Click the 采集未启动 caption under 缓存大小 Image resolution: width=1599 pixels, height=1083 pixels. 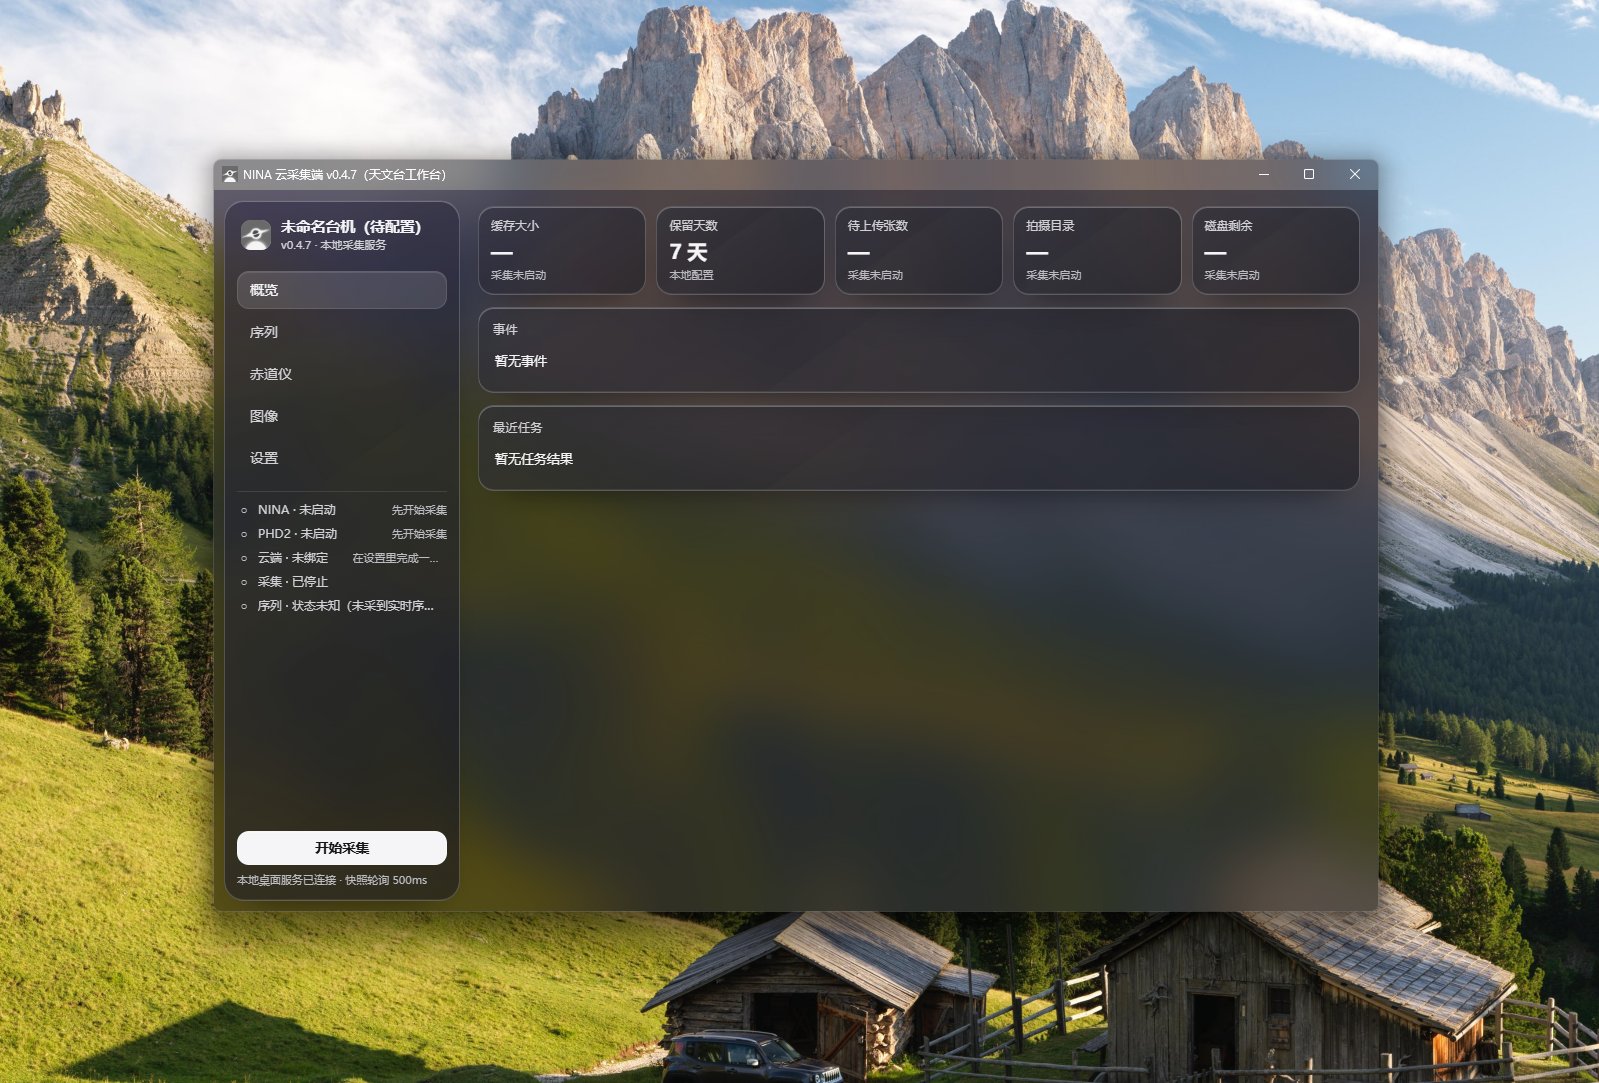click(x=518, y=275)
